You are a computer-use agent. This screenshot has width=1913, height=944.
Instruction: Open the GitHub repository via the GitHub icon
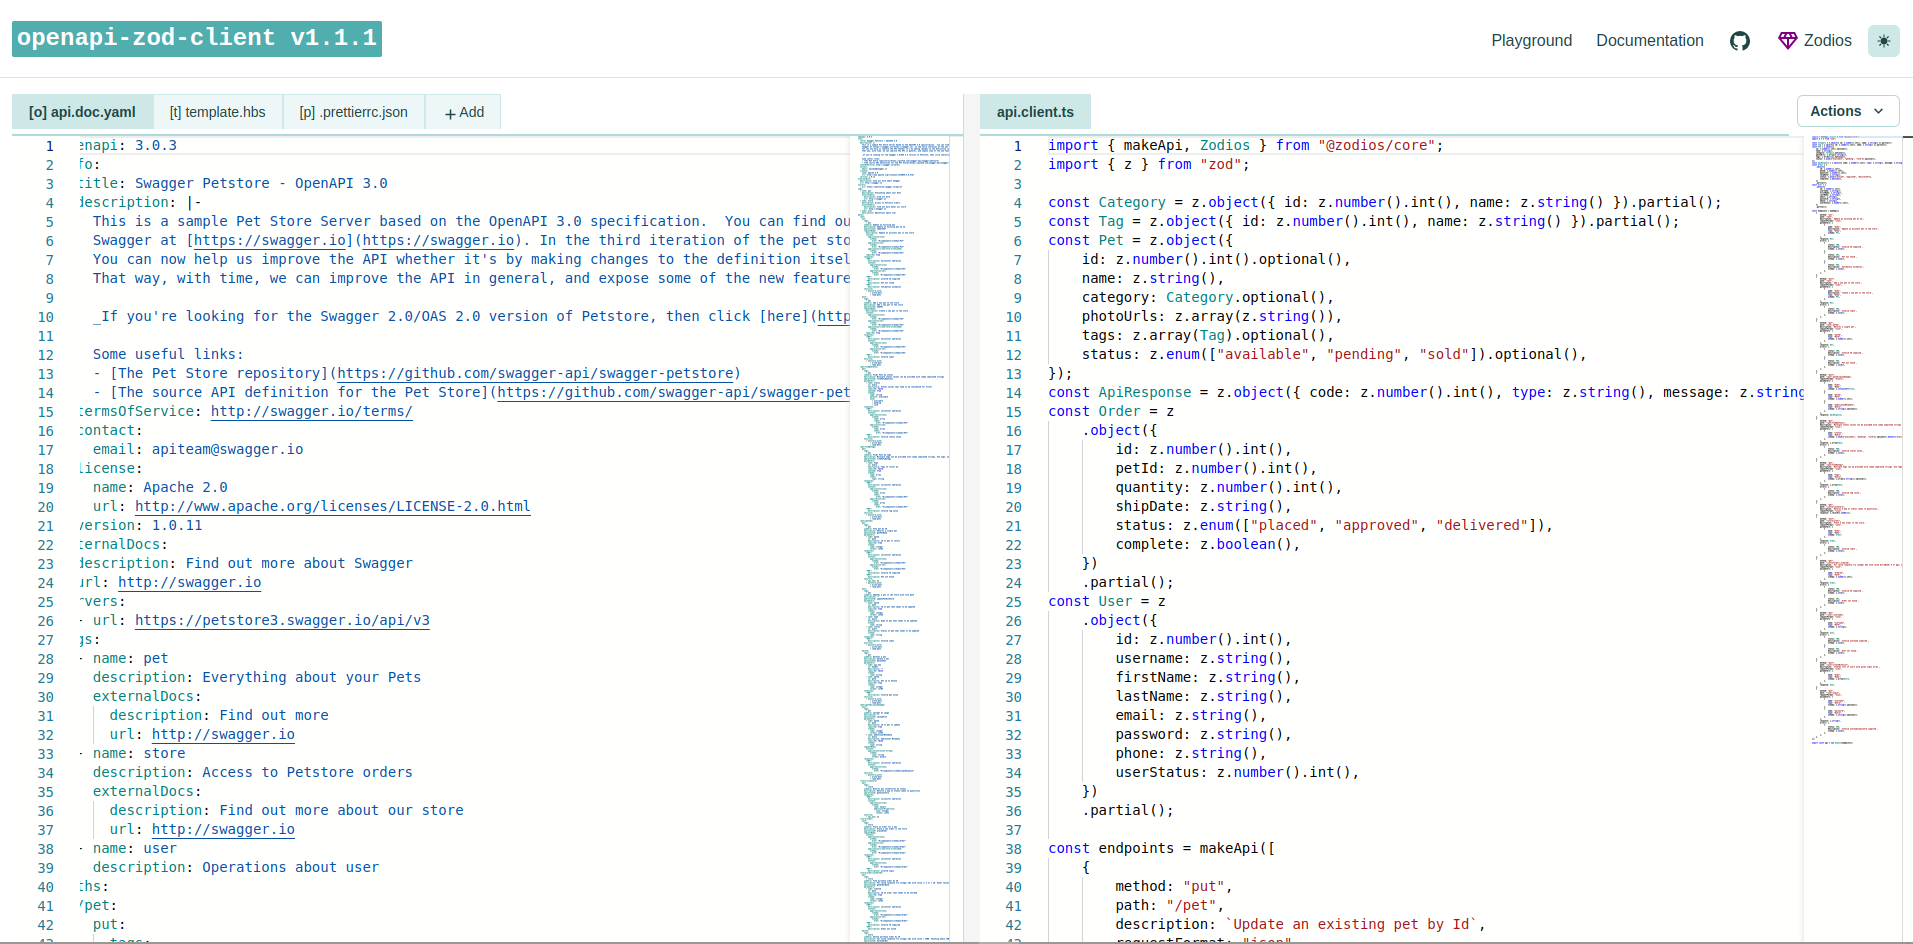pyautogui.click(x=1740, y=40)
